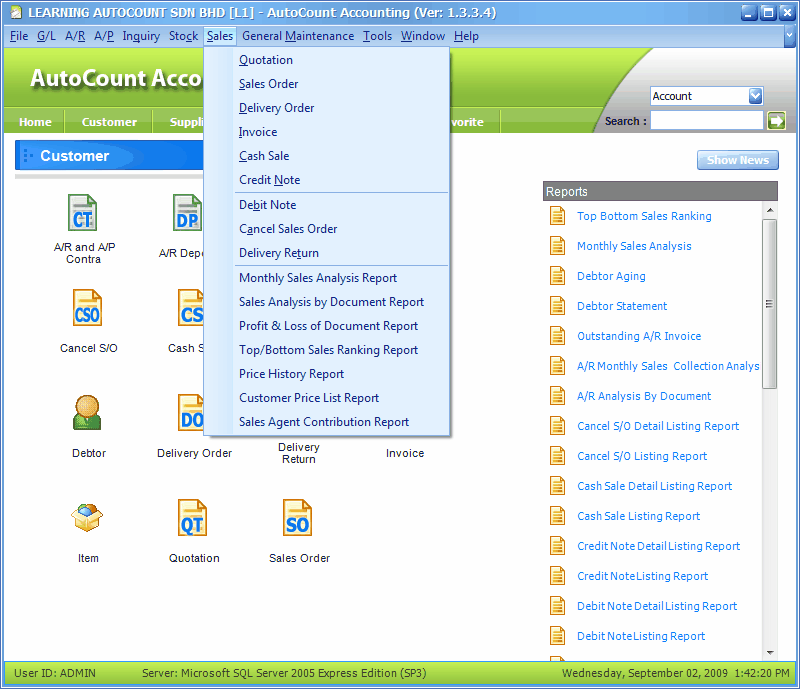
Task: Open the Cancel S/O icon
Action: (x=87, y=308)
